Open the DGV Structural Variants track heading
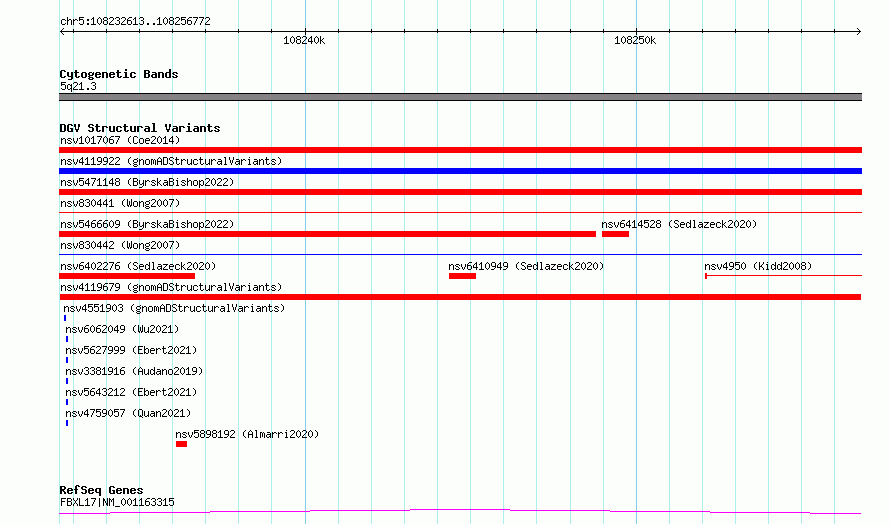 pos(140,128)
